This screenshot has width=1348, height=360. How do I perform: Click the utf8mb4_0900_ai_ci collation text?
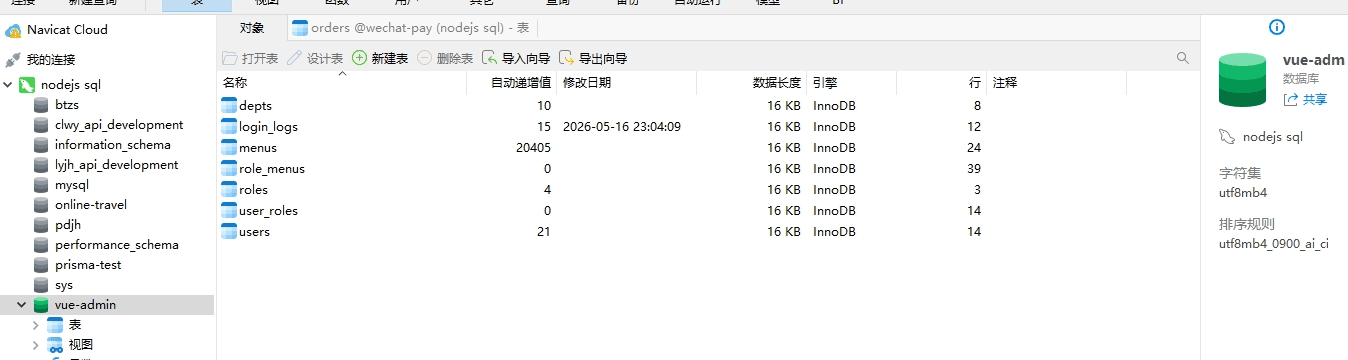(1273, 243)
